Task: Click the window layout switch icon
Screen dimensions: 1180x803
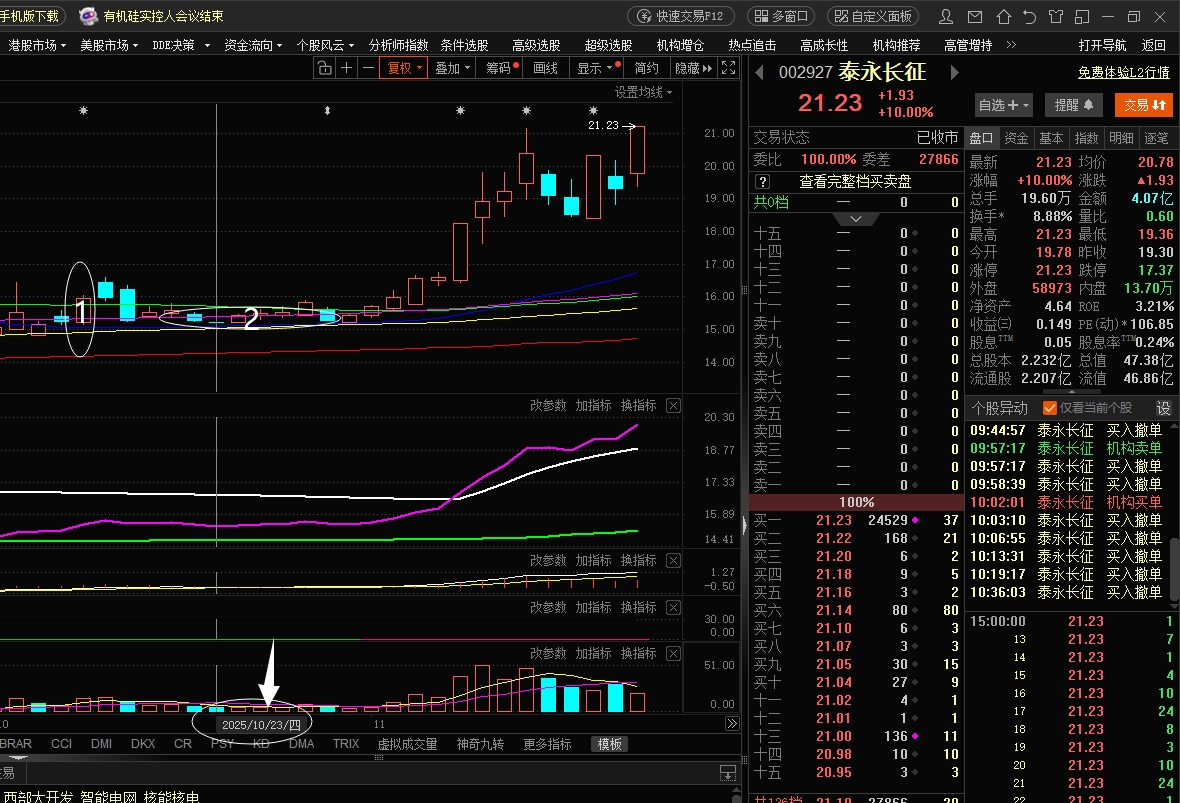Action: (1082, 17)
